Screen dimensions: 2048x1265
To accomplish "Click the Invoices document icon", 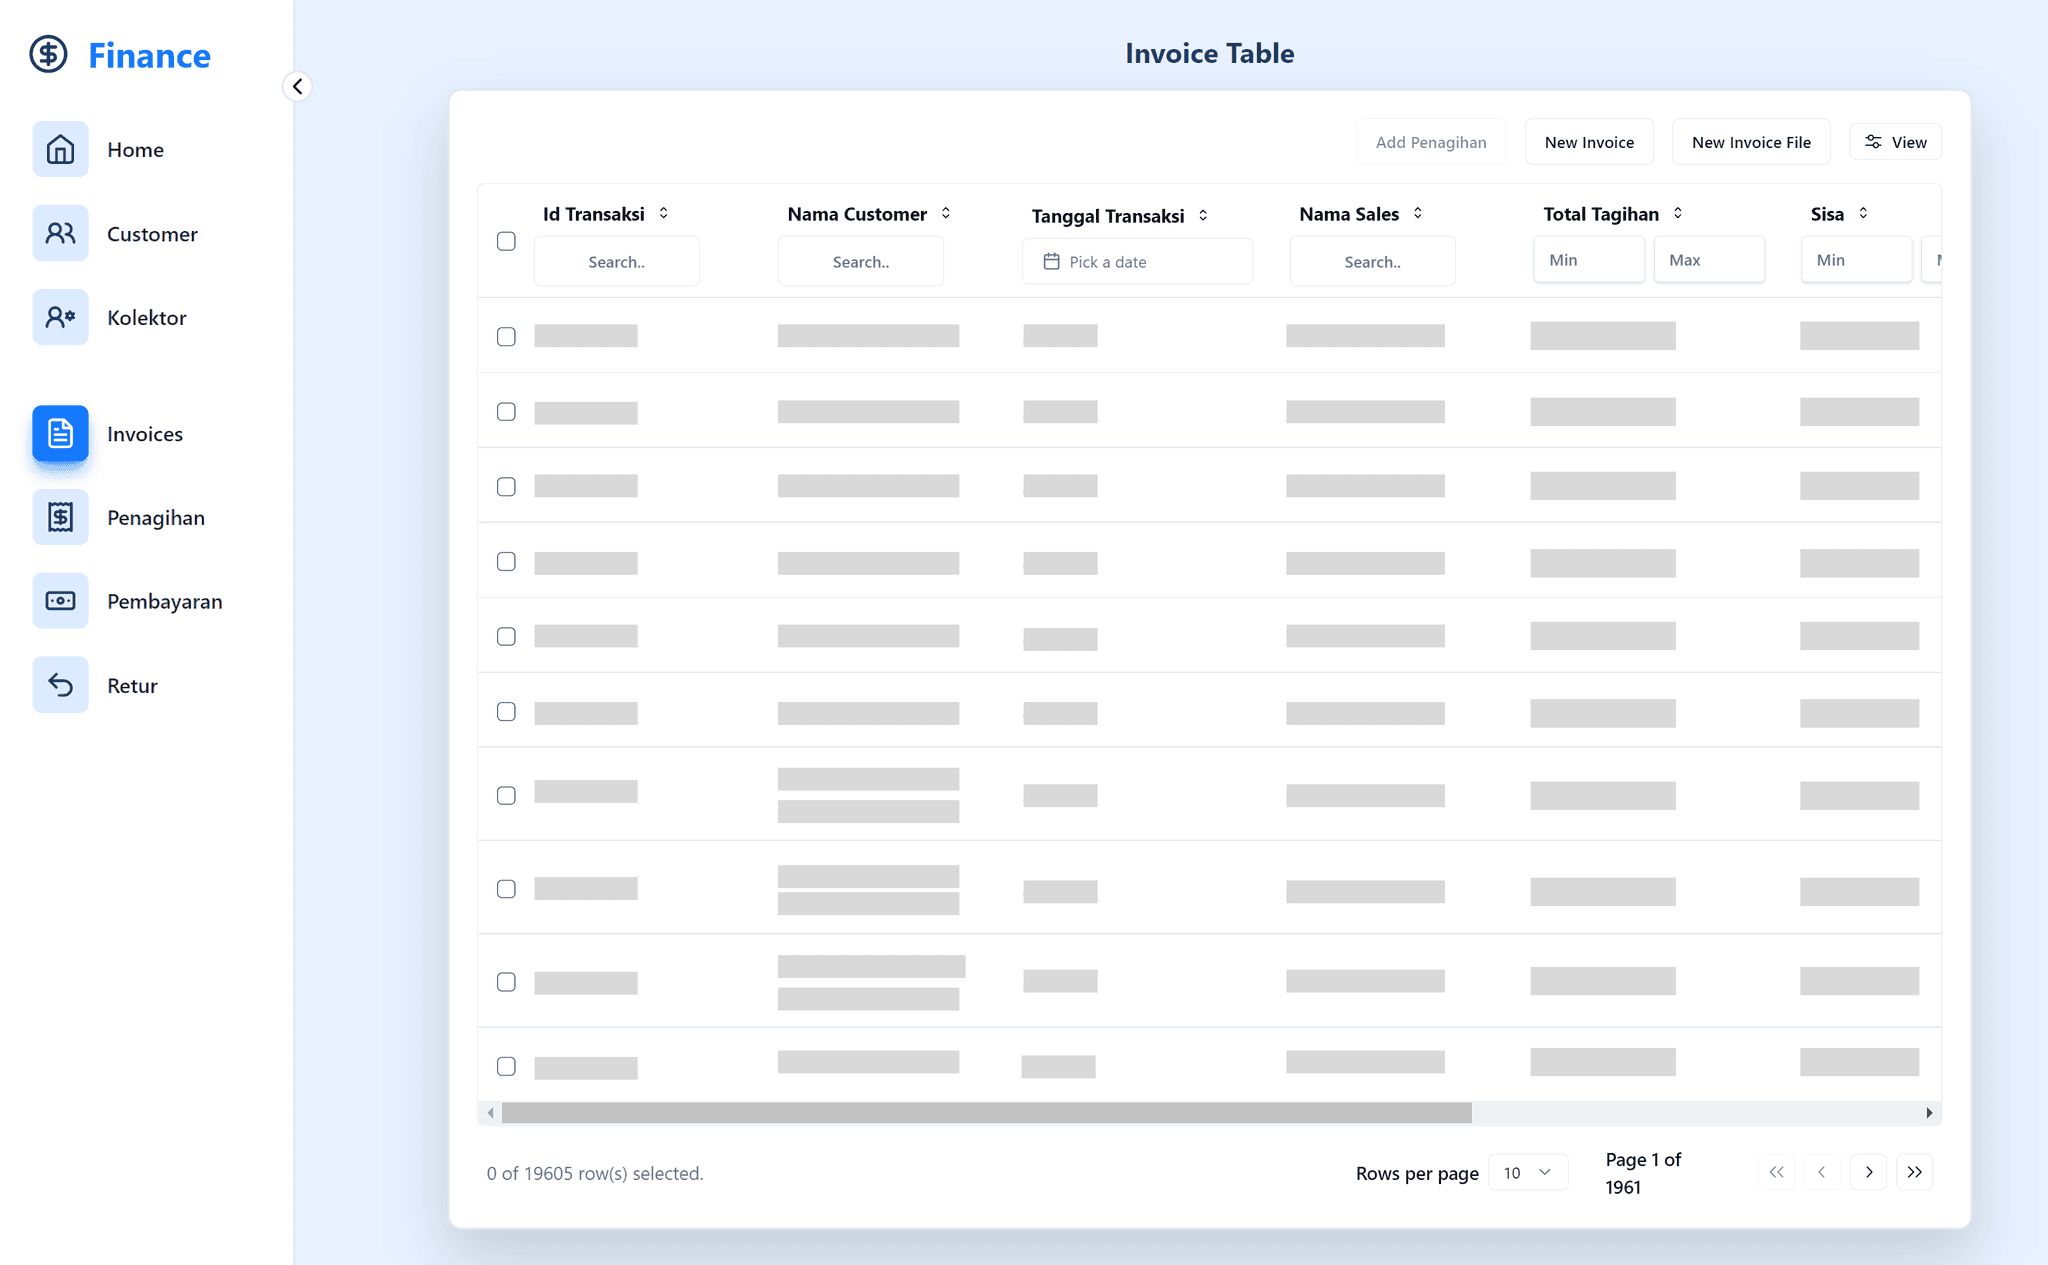I will 60,434.
